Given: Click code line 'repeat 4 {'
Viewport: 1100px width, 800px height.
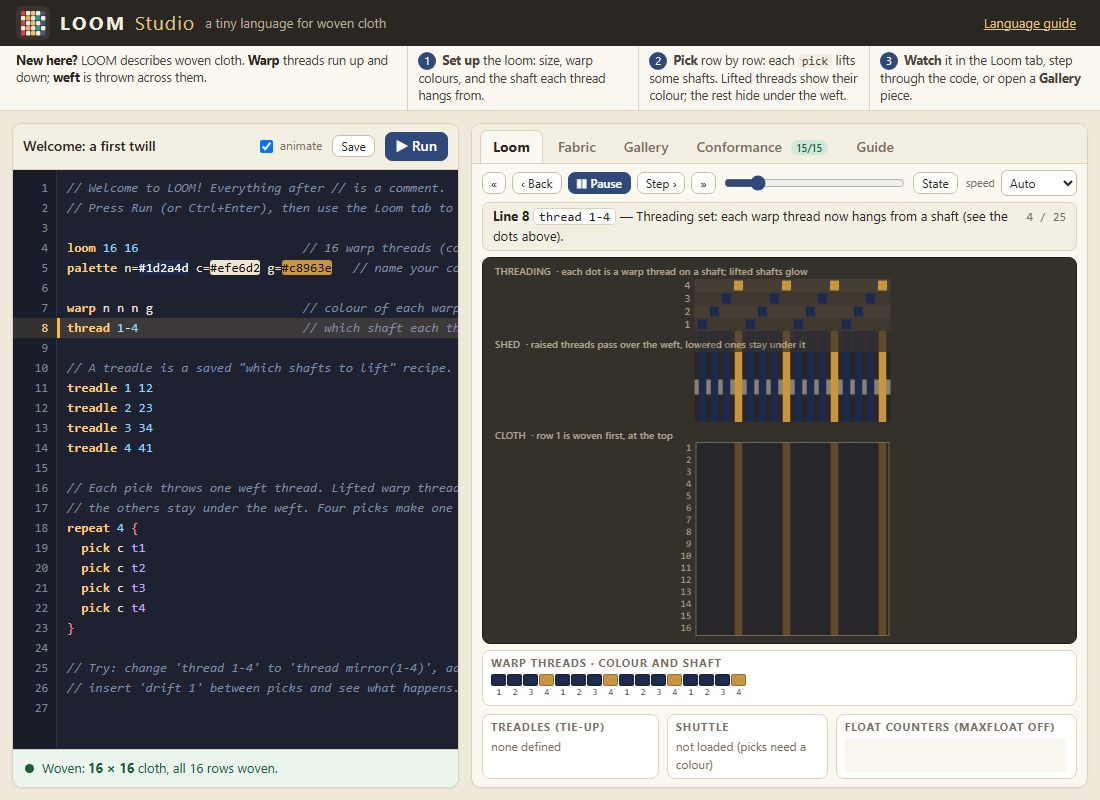Looking at the screenshot, I should [x=102, y=528].
